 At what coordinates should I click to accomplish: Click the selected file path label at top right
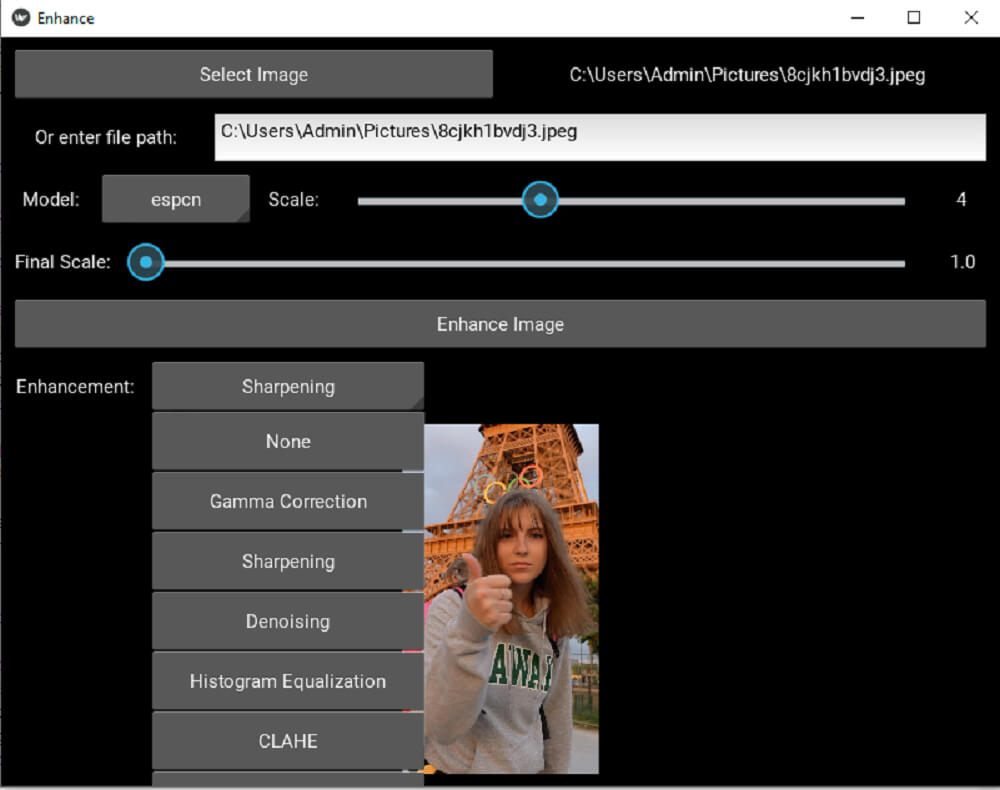[747, 75]
